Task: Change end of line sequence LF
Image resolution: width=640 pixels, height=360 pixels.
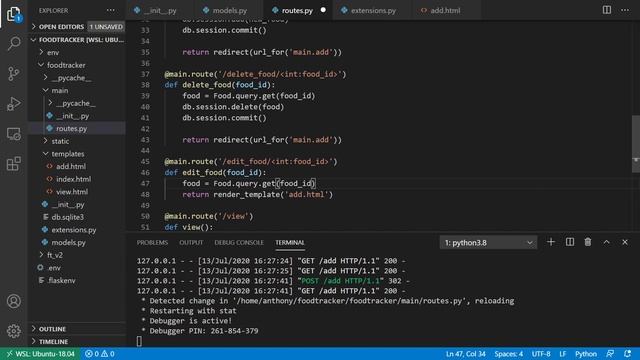Action: (x=562, y=354)
